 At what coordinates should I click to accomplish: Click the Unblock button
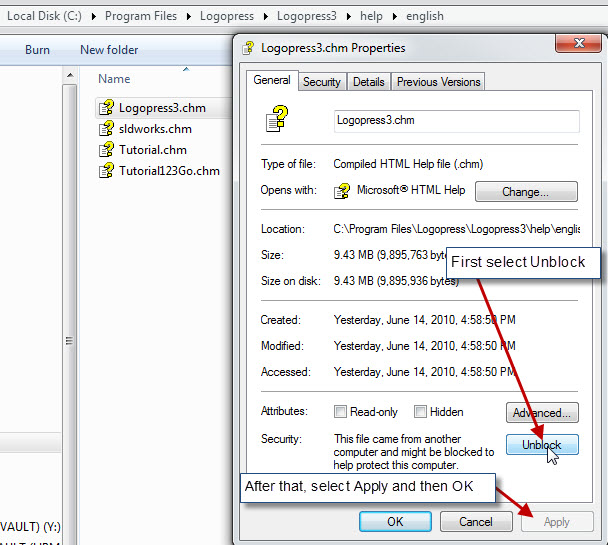(542, 444)
